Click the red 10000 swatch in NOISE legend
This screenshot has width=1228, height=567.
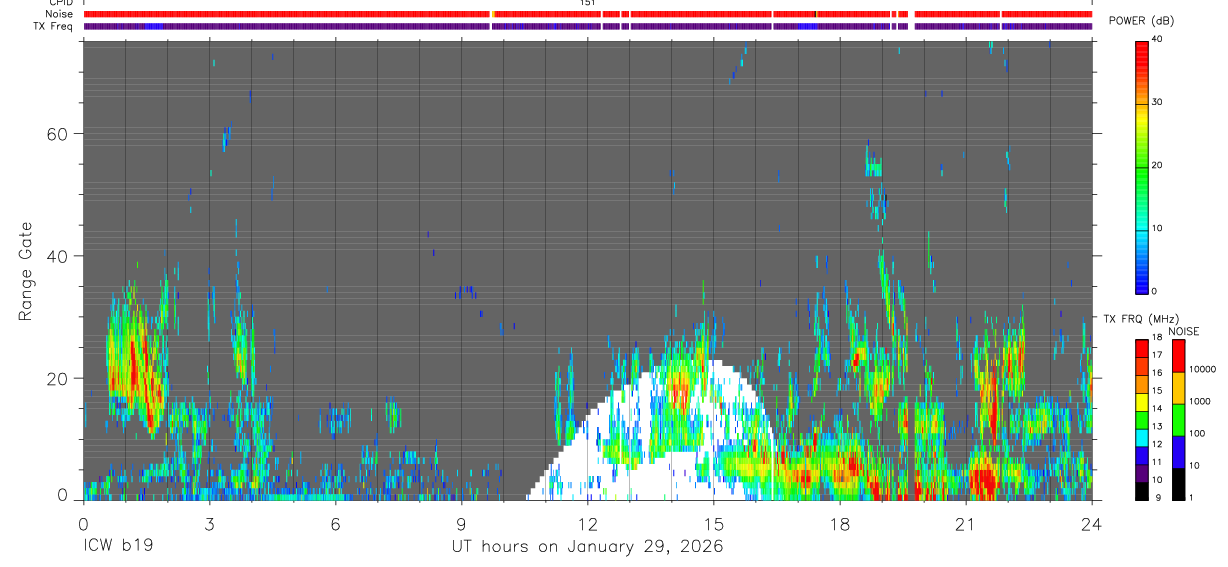[x=1178, y=356]
